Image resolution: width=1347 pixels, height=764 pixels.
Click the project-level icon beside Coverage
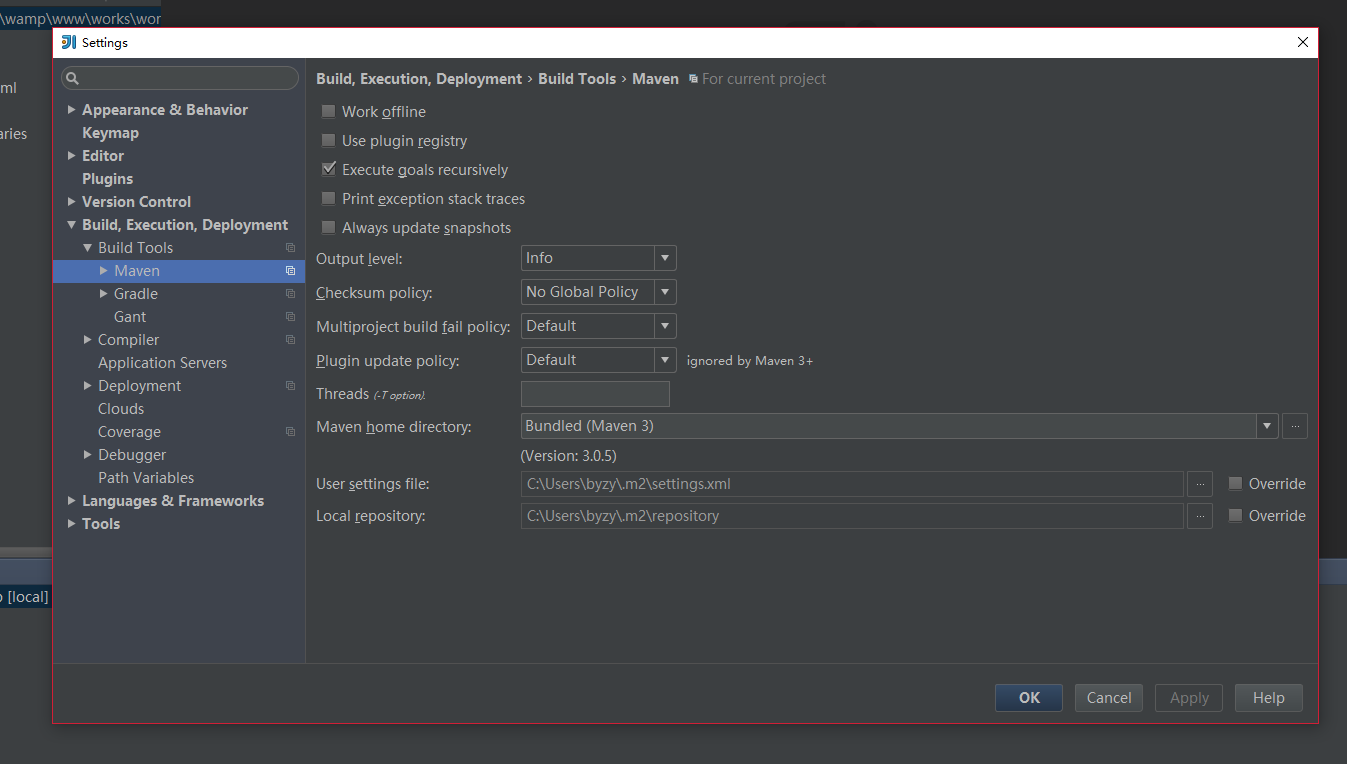click(290, 432)
